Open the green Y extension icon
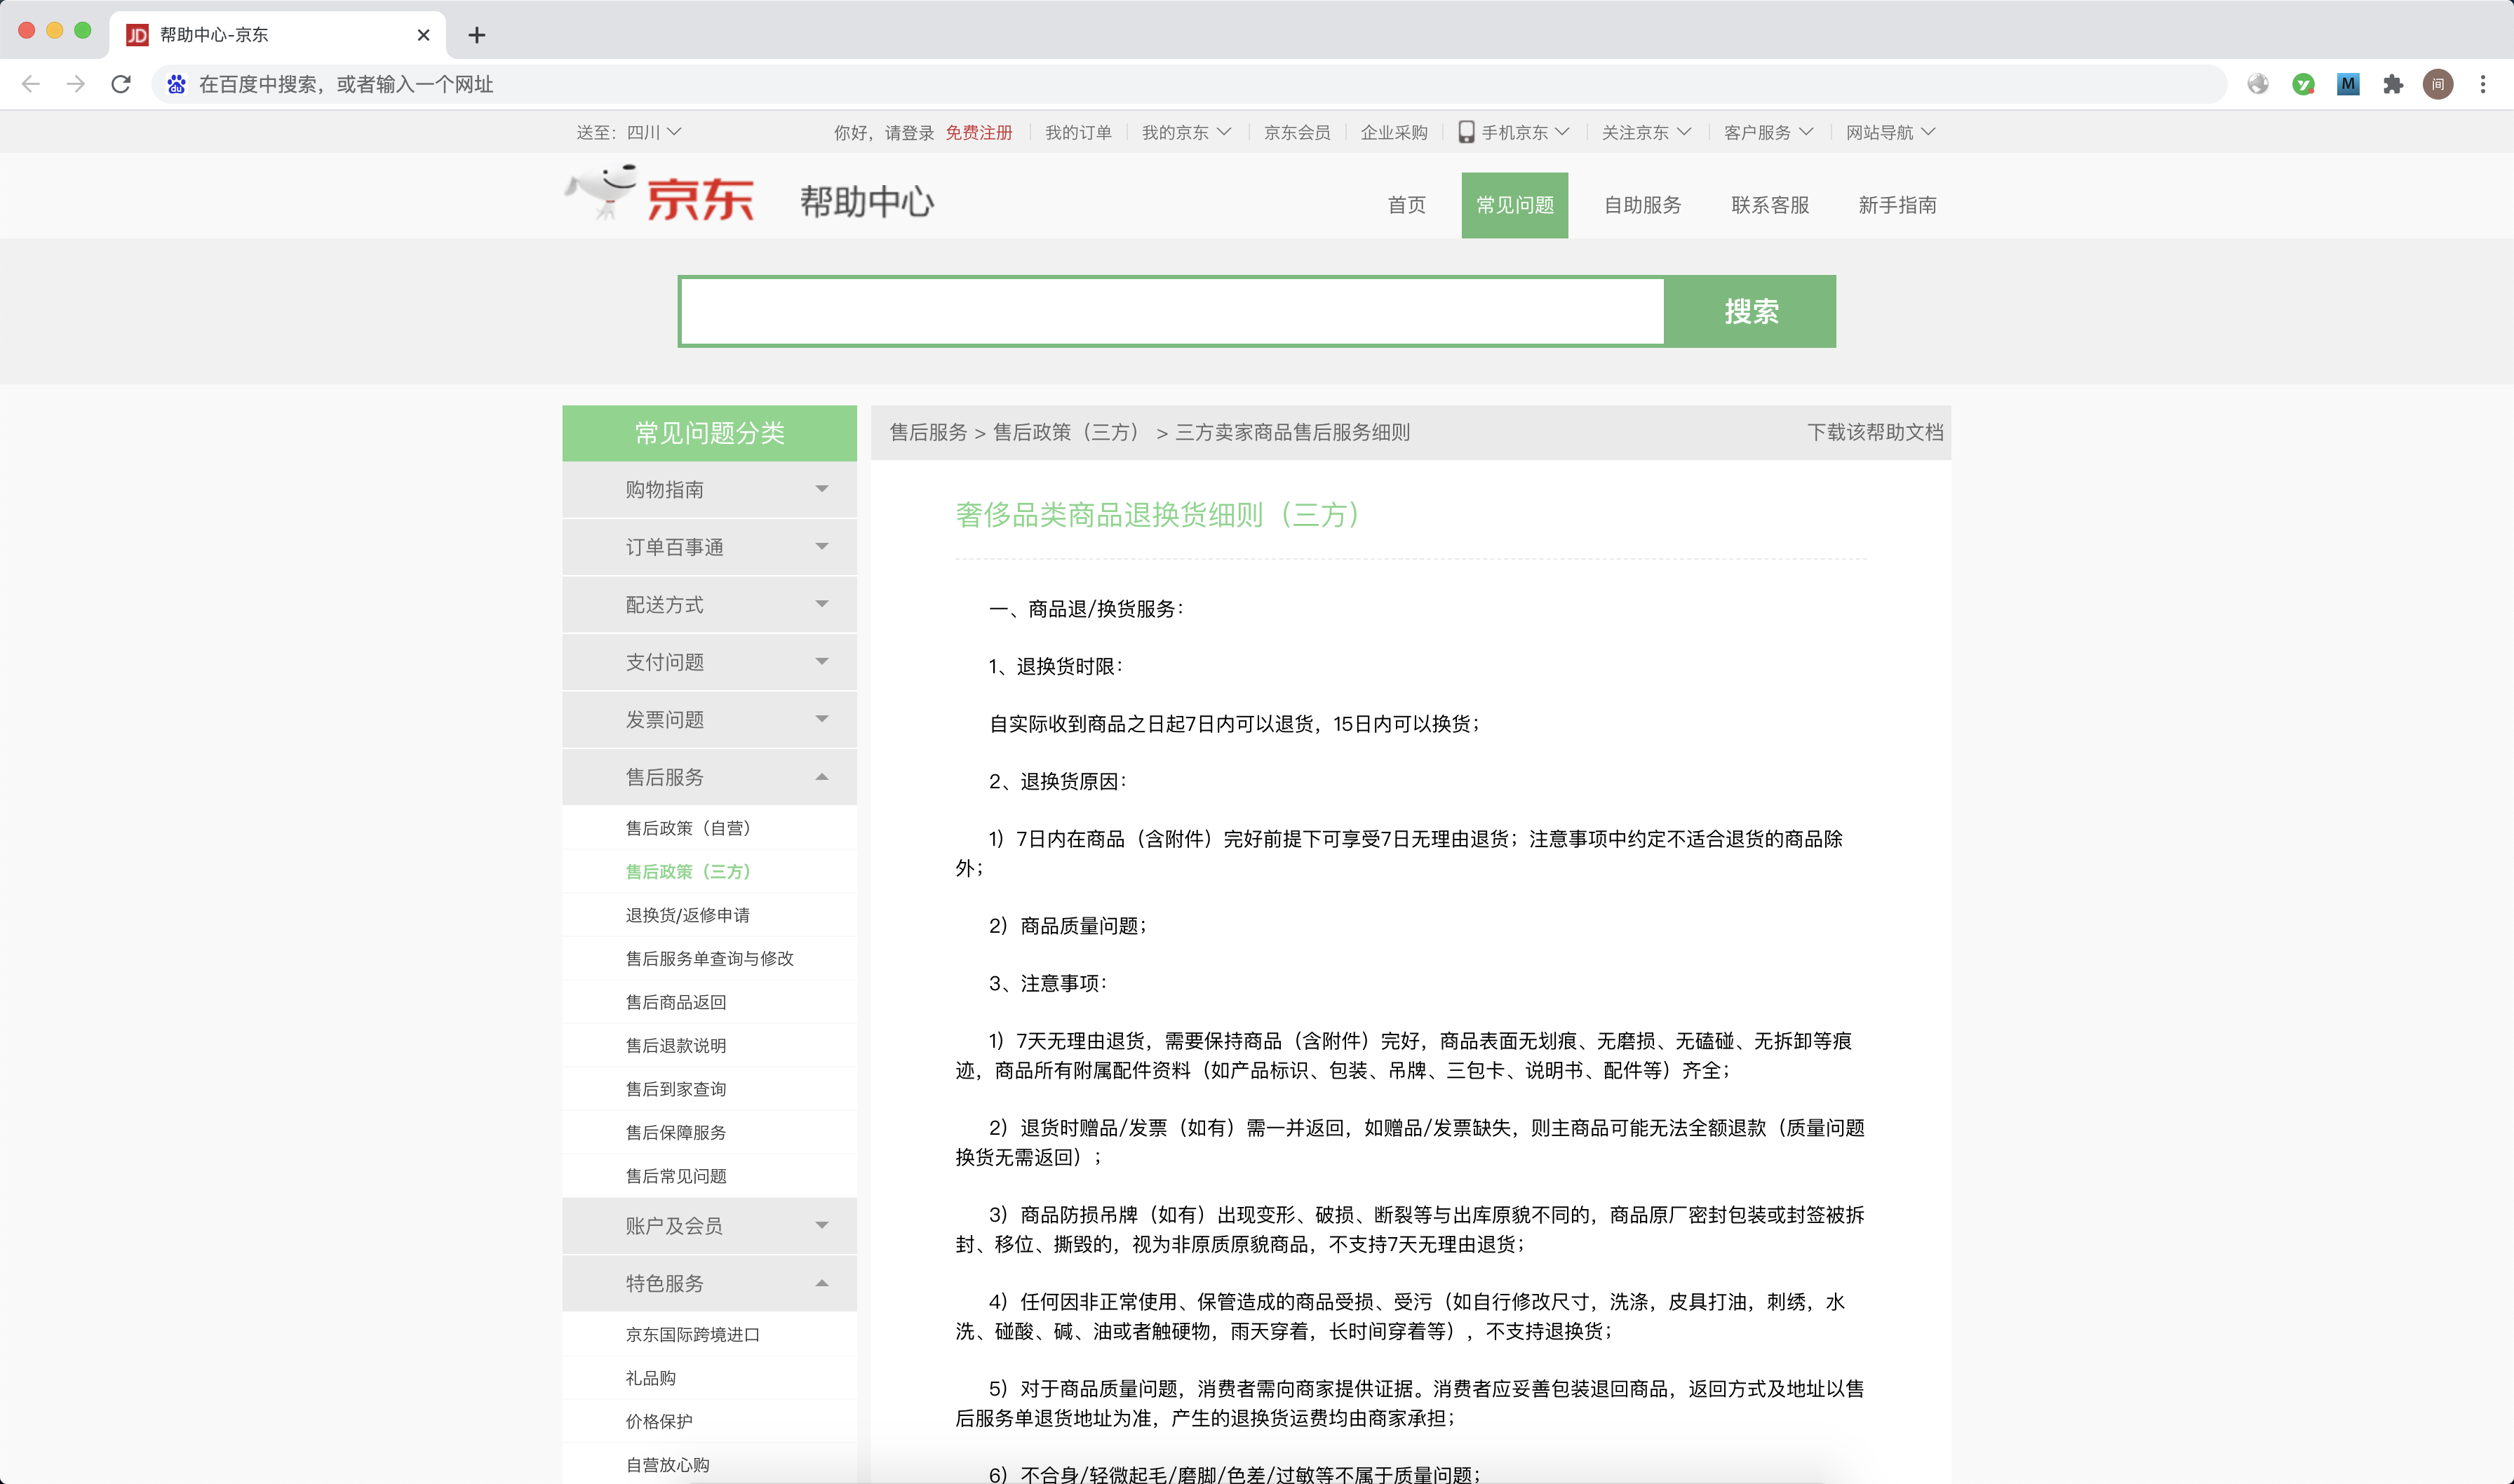The width and height of the screenshot is (2514, 1484). 2303,84
